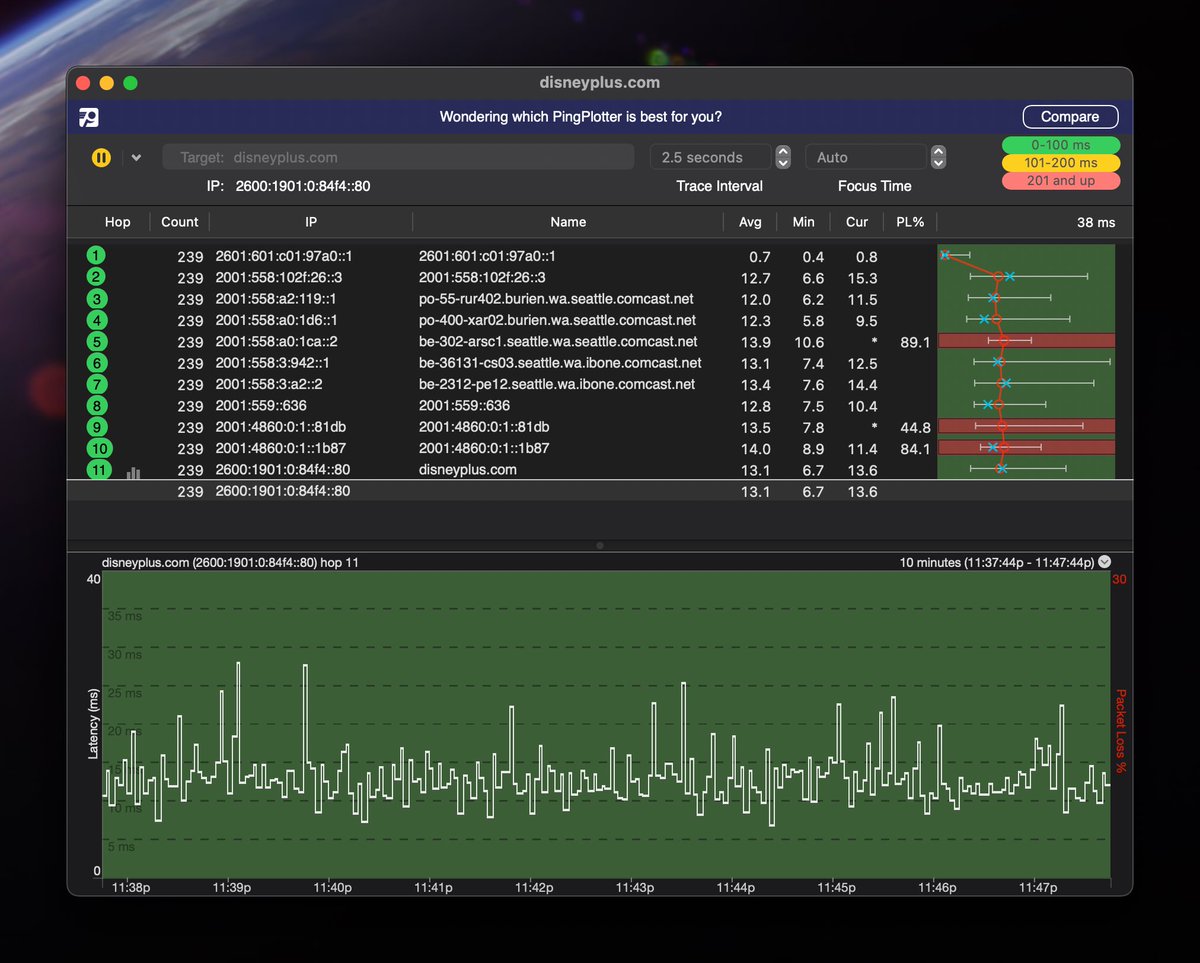1200x963 pixels.
Task: Click be-2312-pe12.seattle.wa.ibone.comcast.net name
Action: tap(557, 384)
